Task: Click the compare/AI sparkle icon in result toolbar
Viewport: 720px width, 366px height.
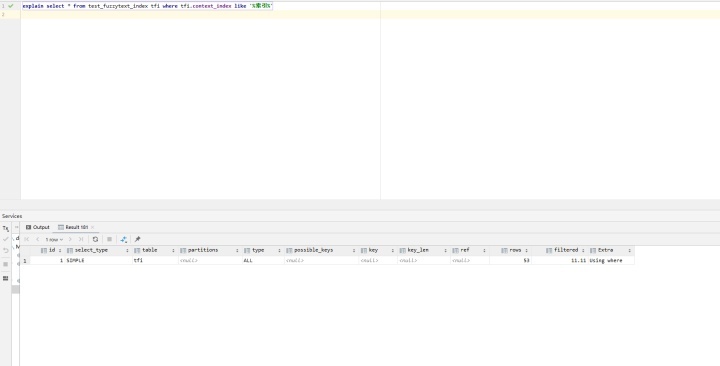Action: pos(124,239)
